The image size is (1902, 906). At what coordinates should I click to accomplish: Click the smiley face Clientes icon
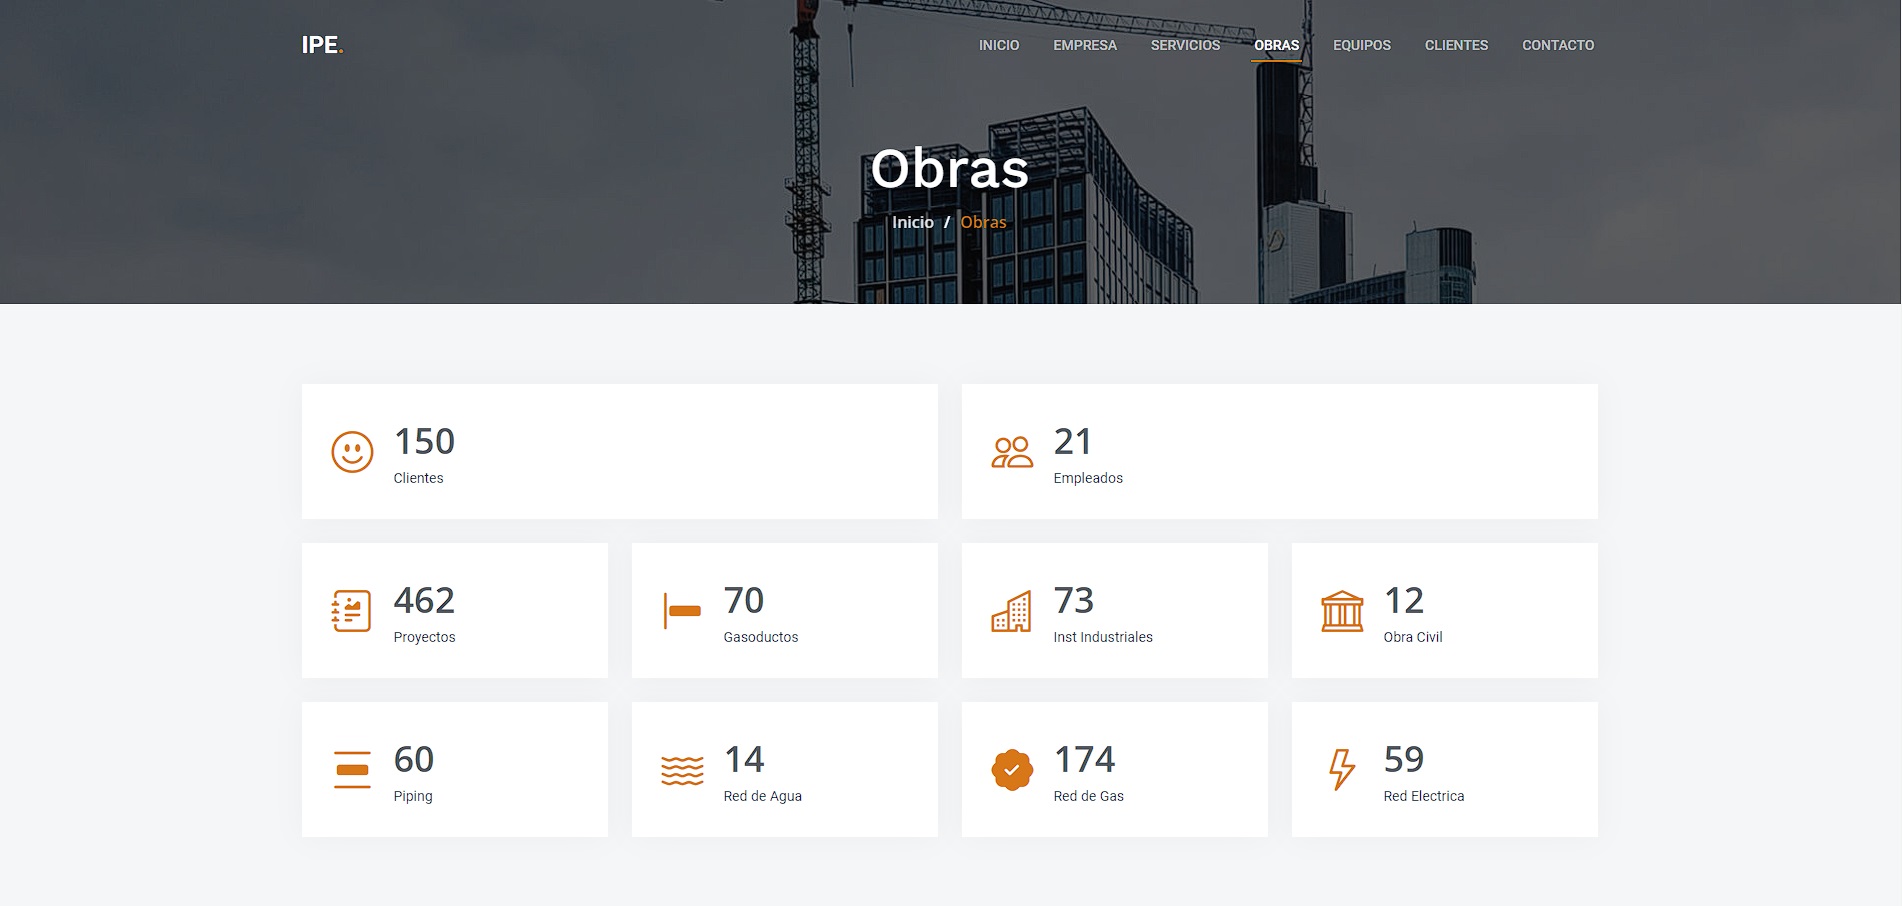pyautogui.click(x=352, y=452)
